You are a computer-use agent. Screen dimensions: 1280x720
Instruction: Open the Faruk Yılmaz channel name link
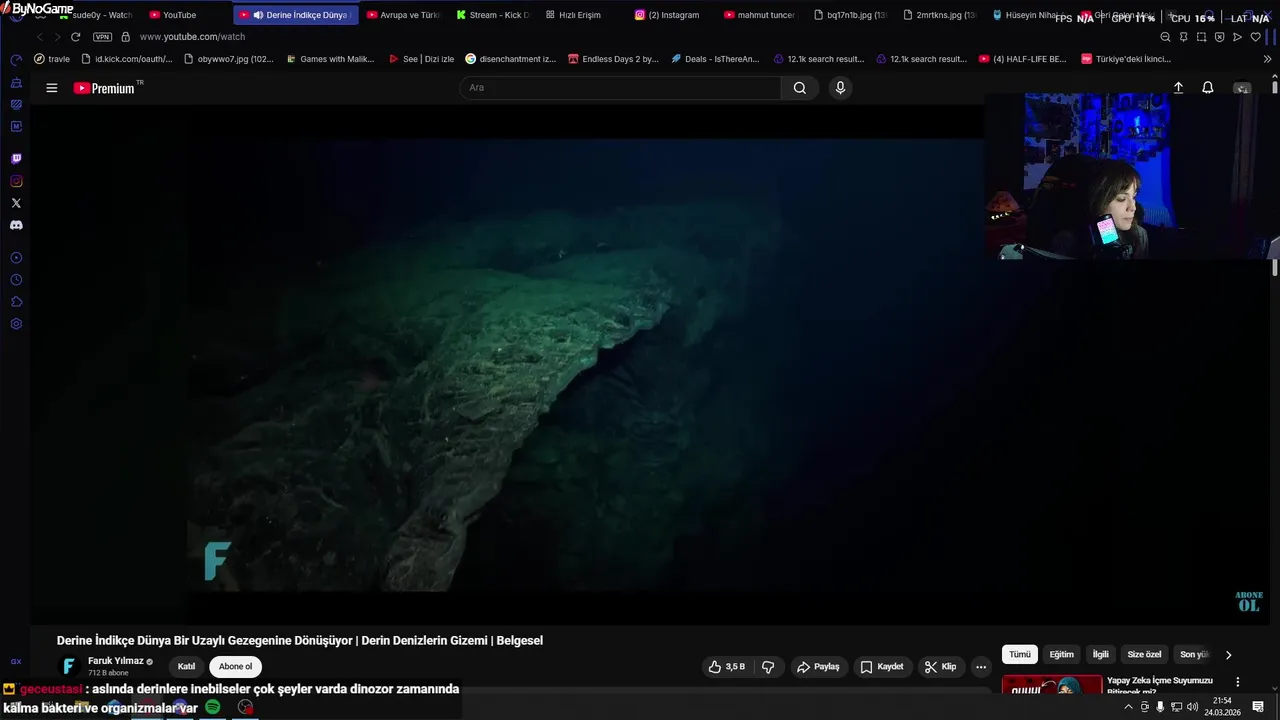point(116,661)
